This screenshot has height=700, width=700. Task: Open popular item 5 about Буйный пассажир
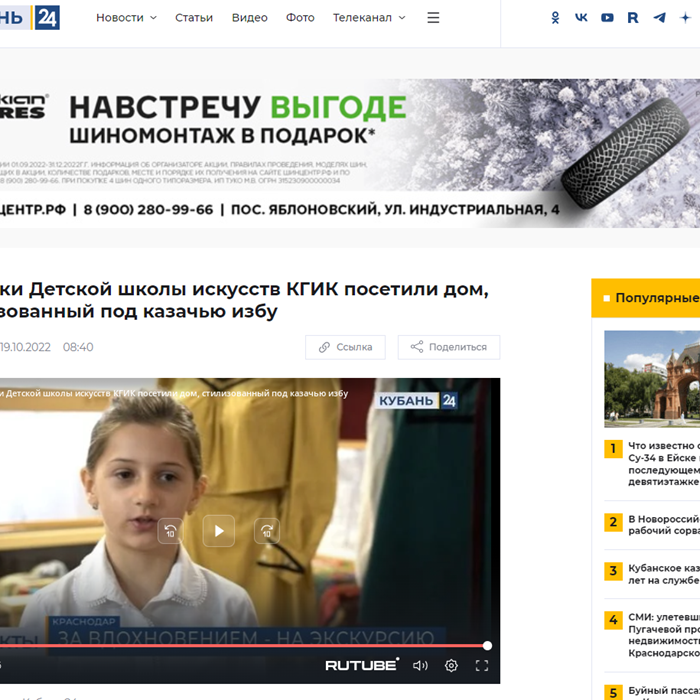pyautogui.click(x=652, y=693)
